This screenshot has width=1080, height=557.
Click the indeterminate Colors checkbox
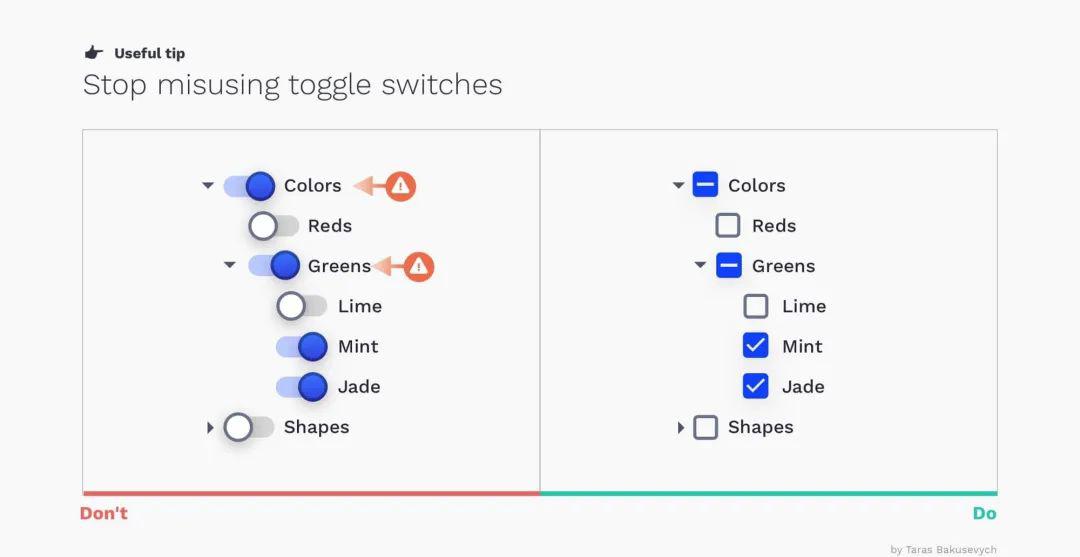pyautogui.click(x=705, y=185)
